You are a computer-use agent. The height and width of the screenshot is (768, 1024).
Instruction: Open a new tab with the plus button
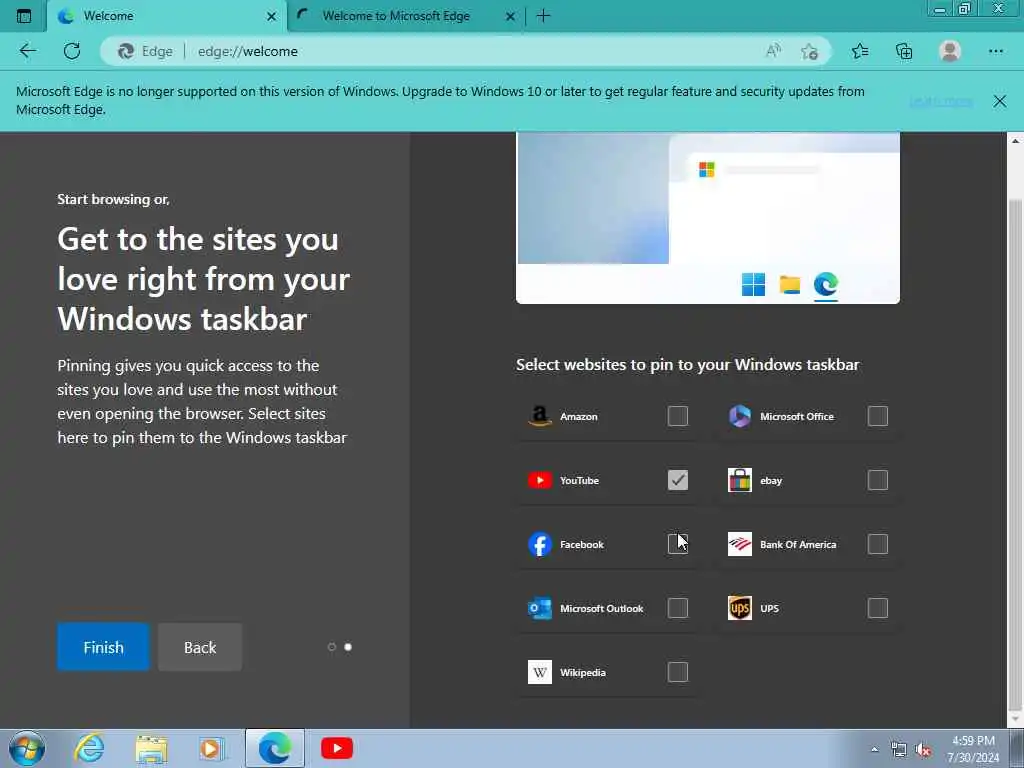(x=543, y=16)
